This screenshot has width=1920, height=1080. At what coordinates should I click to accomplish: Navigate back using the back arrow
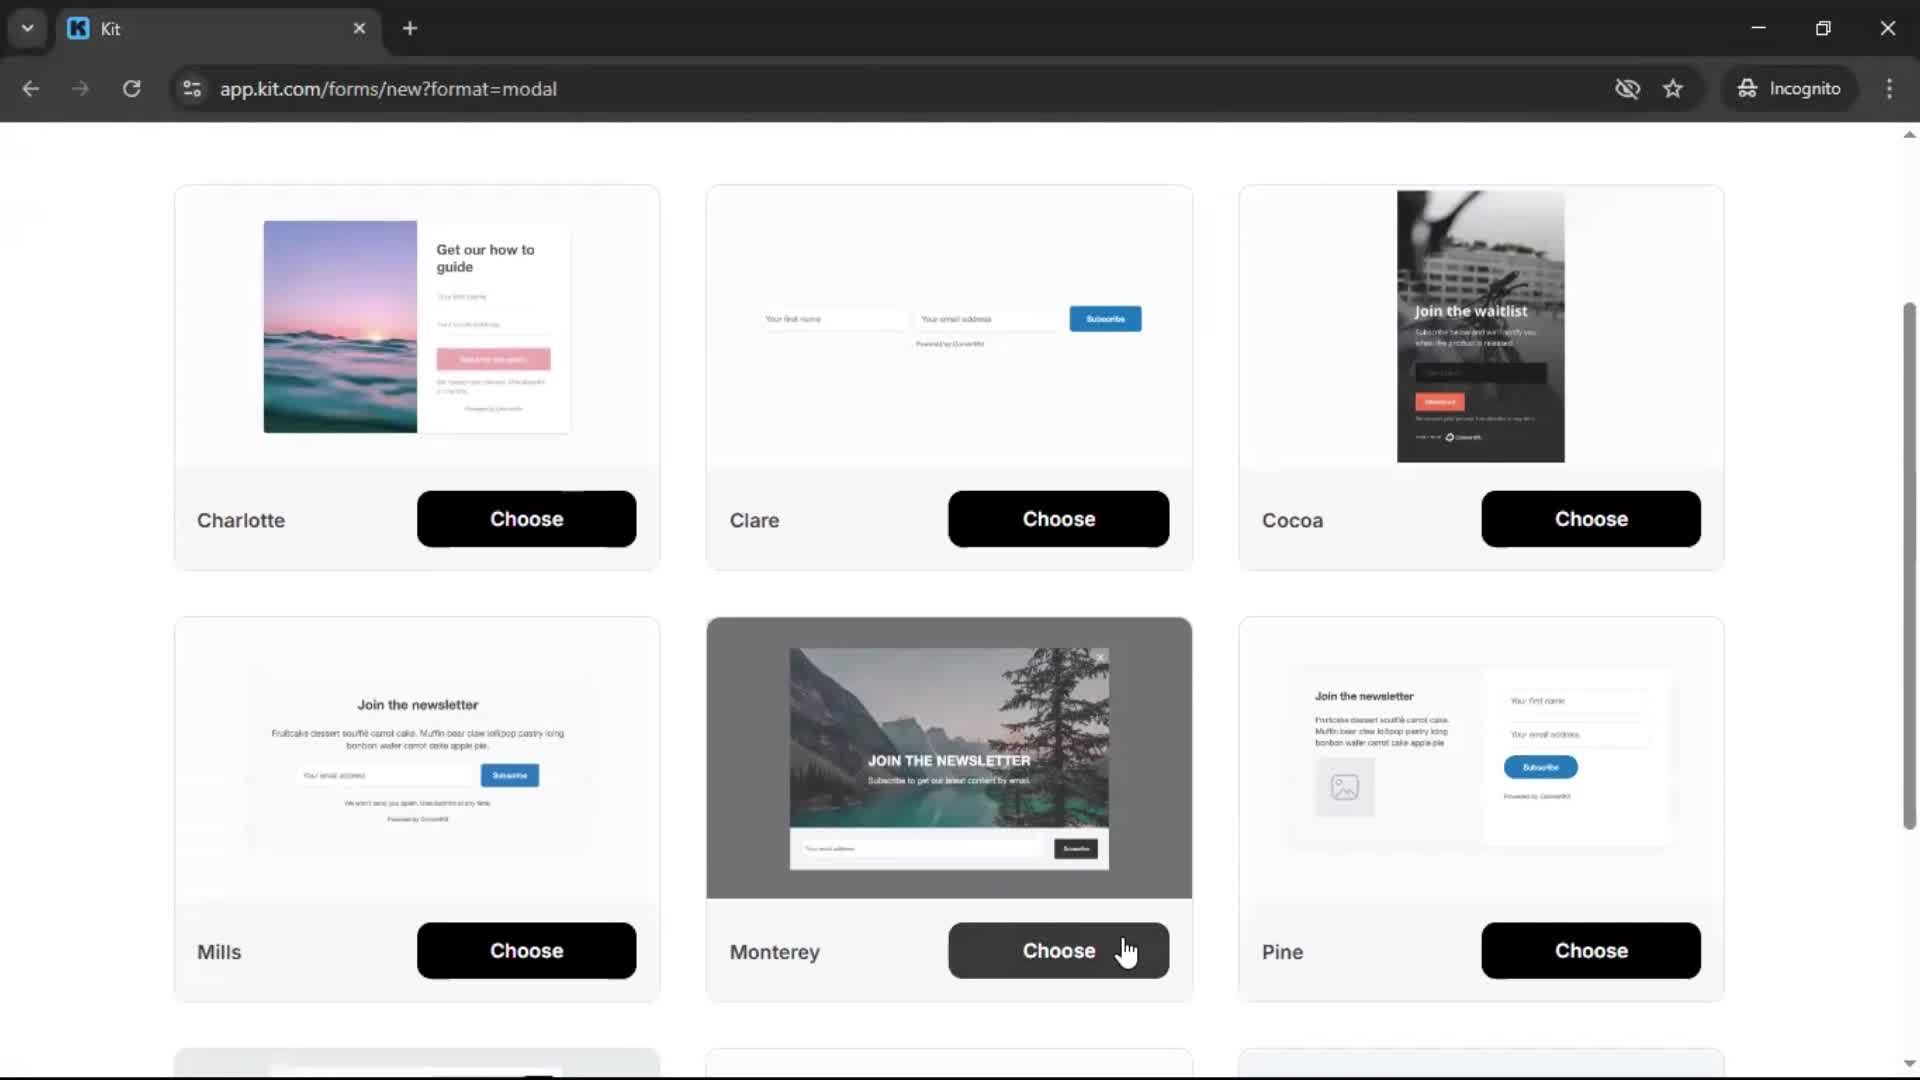point(31,88)
